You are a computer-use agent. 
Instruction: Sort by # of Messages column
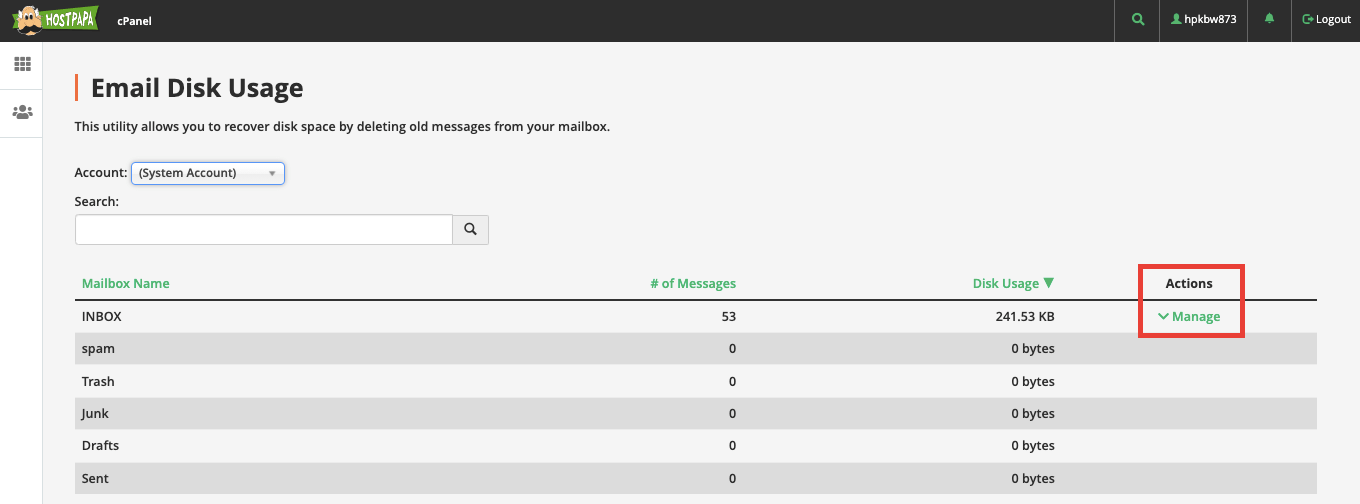click(x=693, y=283)
